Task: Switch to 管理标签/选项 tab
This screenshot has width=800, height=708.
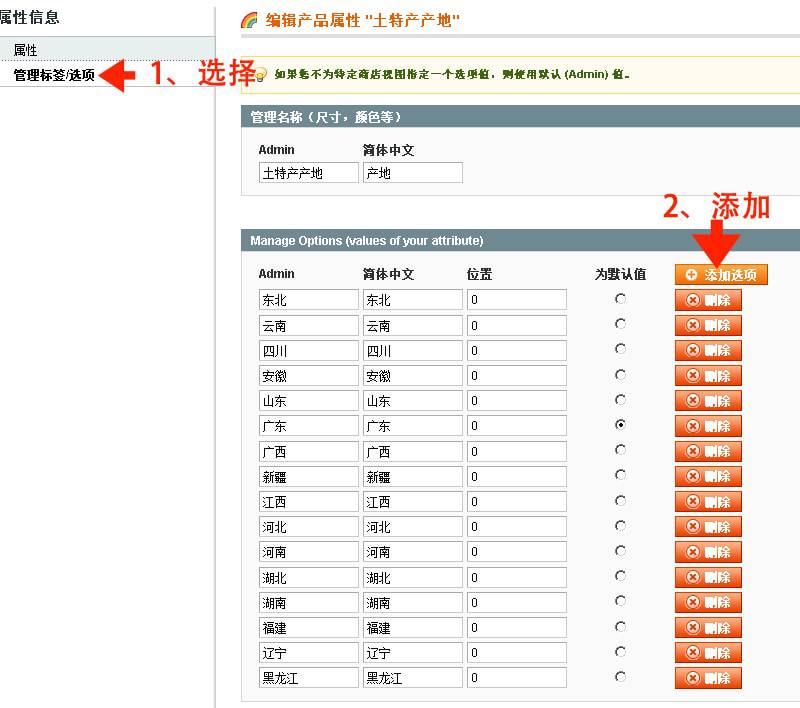Action: 54,75
